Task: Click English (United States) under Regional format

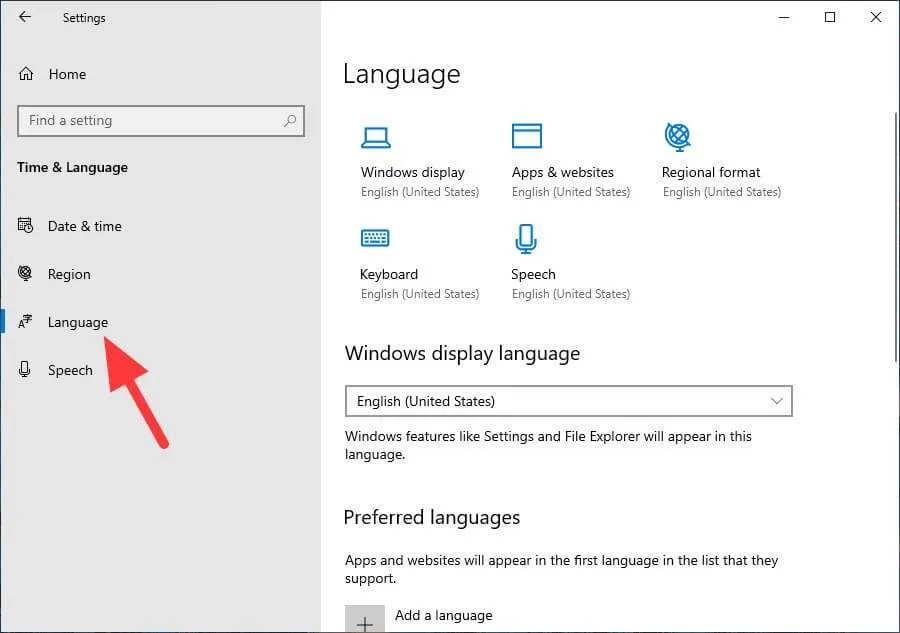Action: (x=721, y=192)
